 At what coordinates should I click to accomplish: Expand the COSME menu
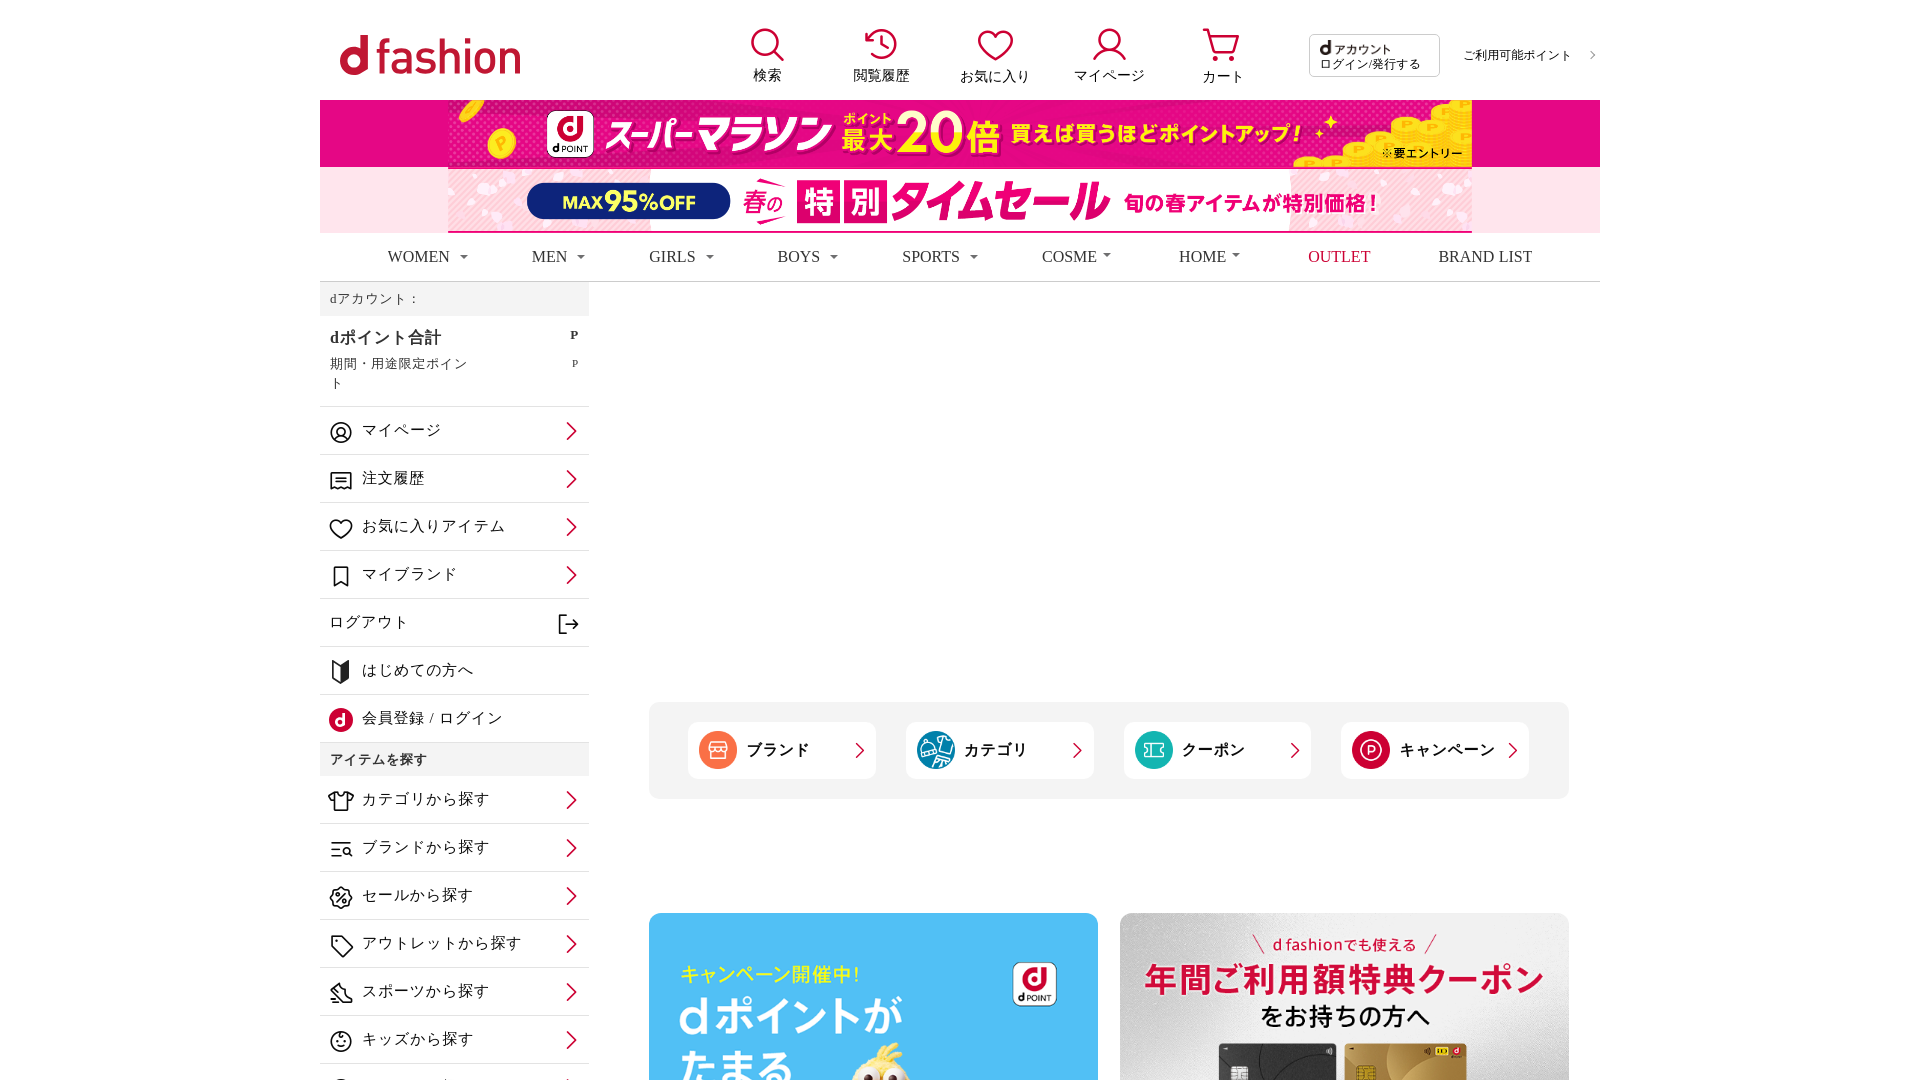[x=1076, y=257]
